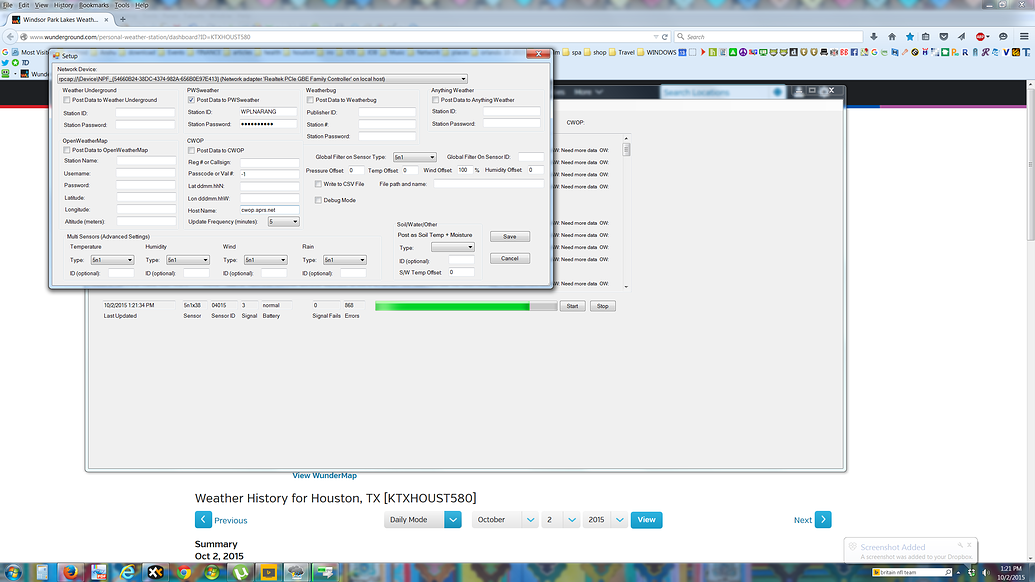Open Firefox Help menu

(142, 5)
